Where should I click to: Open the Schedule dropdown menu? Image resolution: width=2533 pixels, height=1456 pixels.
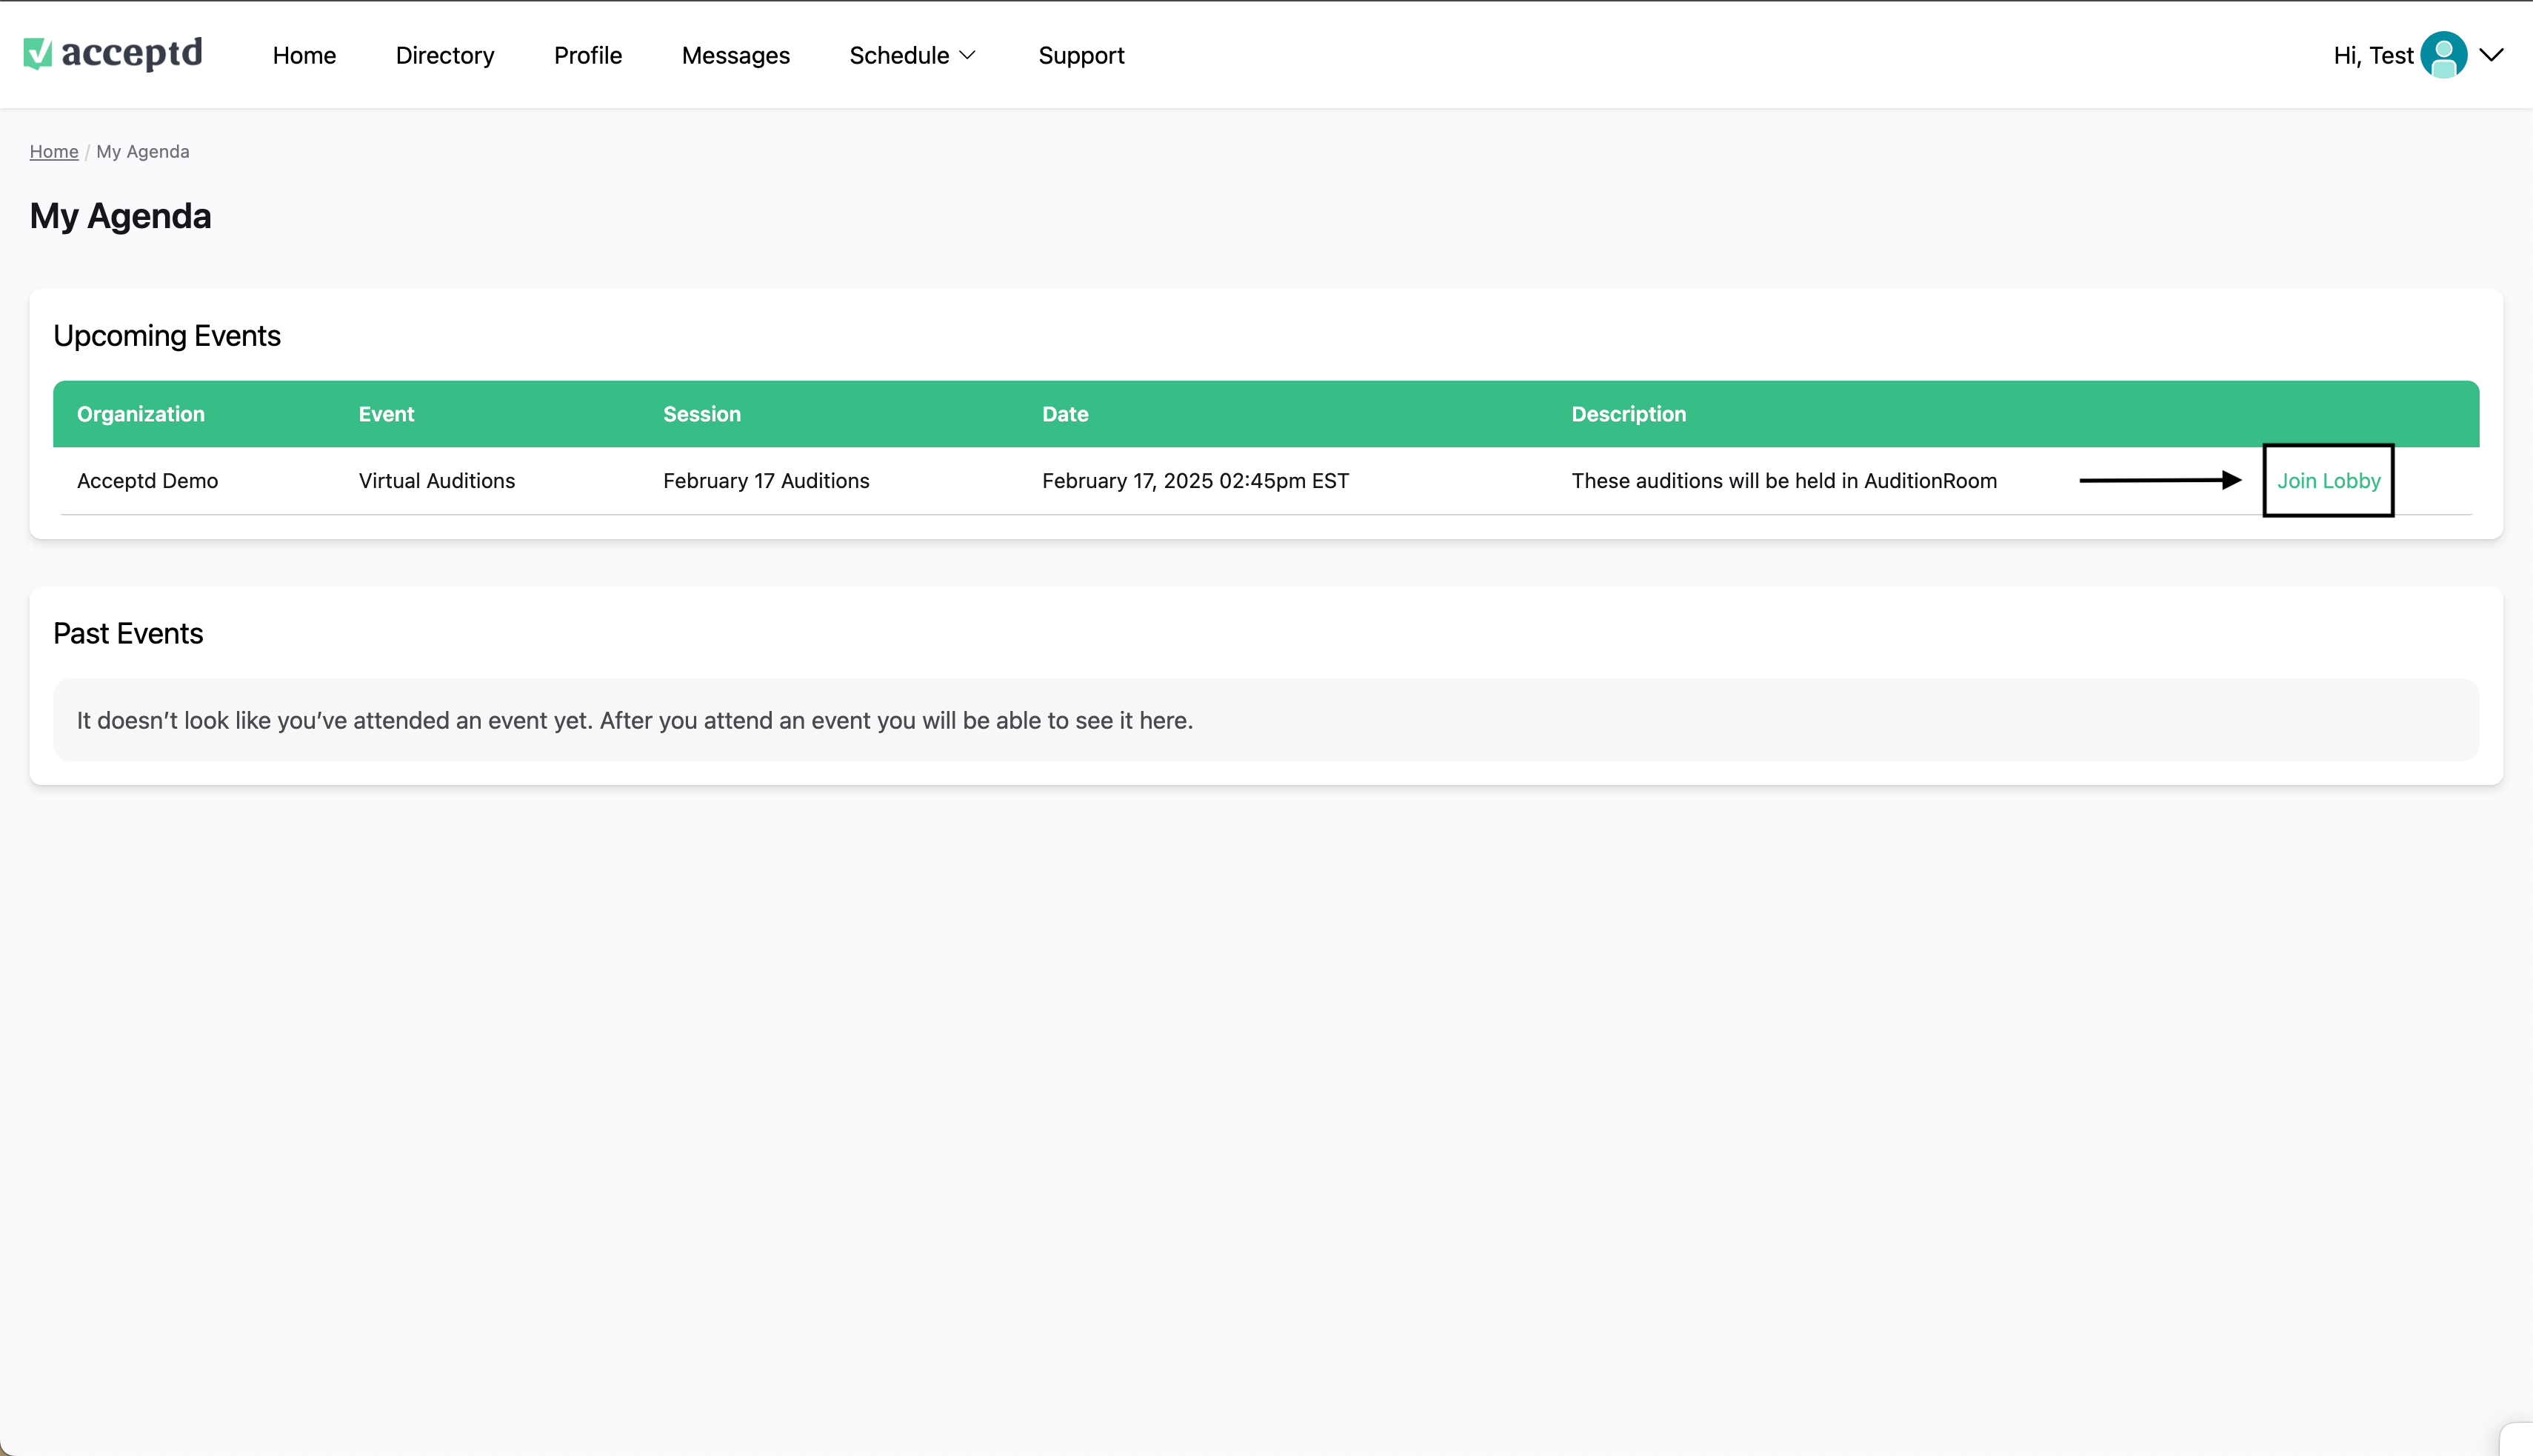click(911, 55)
